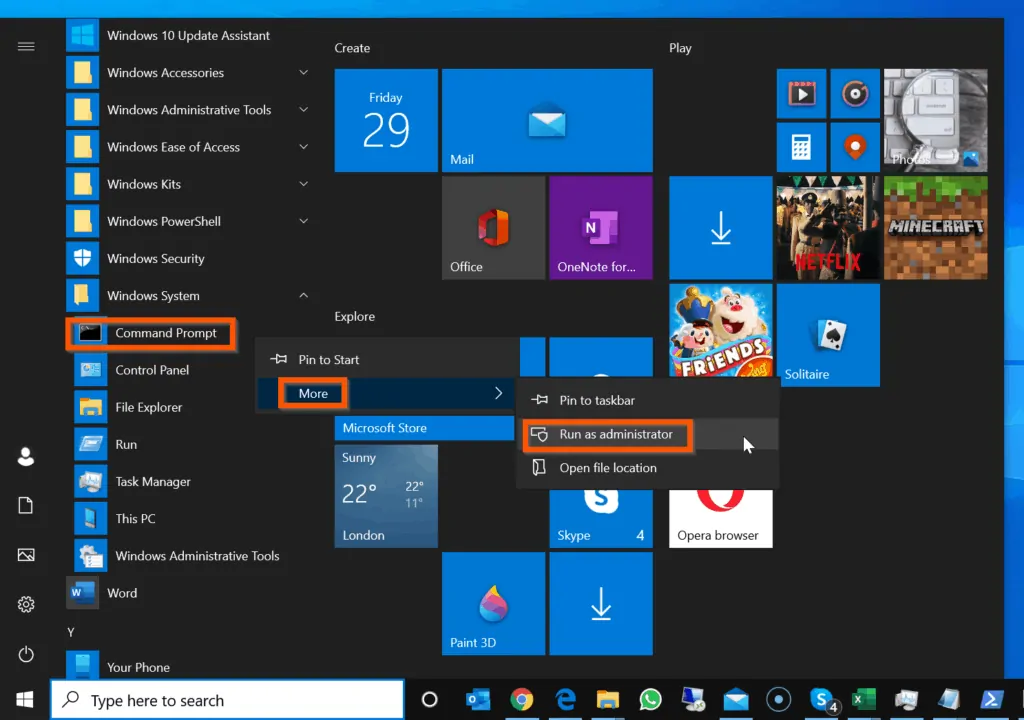Collapse the Windows System folder
This screenshot has height=720, width=1024.
pyautogui.click(x=304, y=295)
